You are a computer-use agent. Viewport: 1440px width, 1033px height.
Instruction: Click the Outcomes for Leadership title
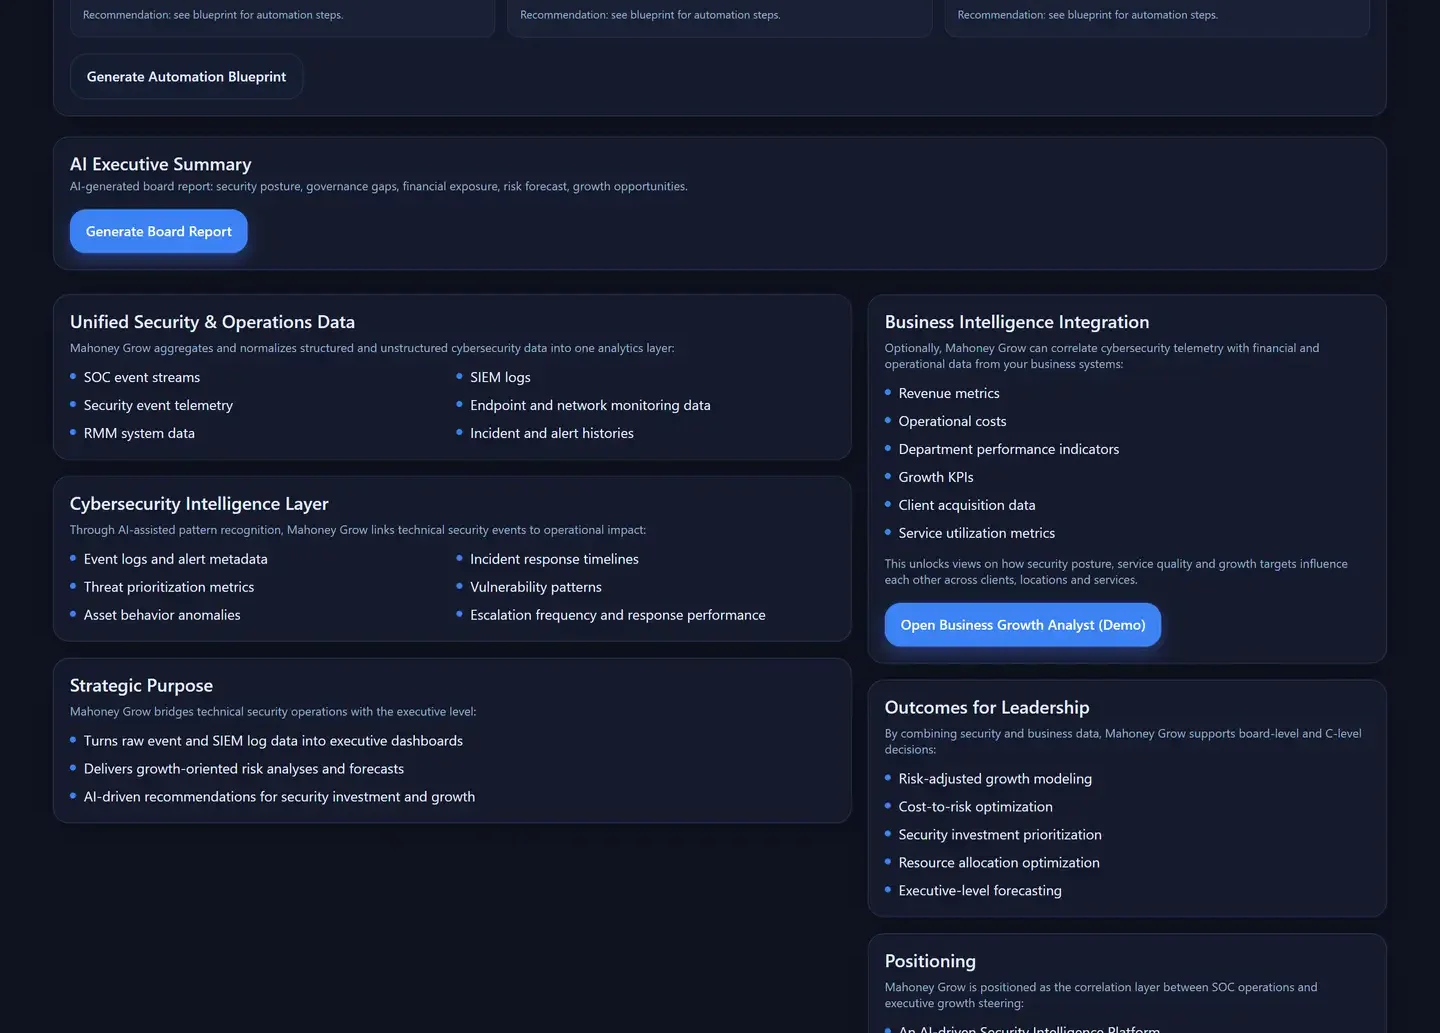click(986, 707)
